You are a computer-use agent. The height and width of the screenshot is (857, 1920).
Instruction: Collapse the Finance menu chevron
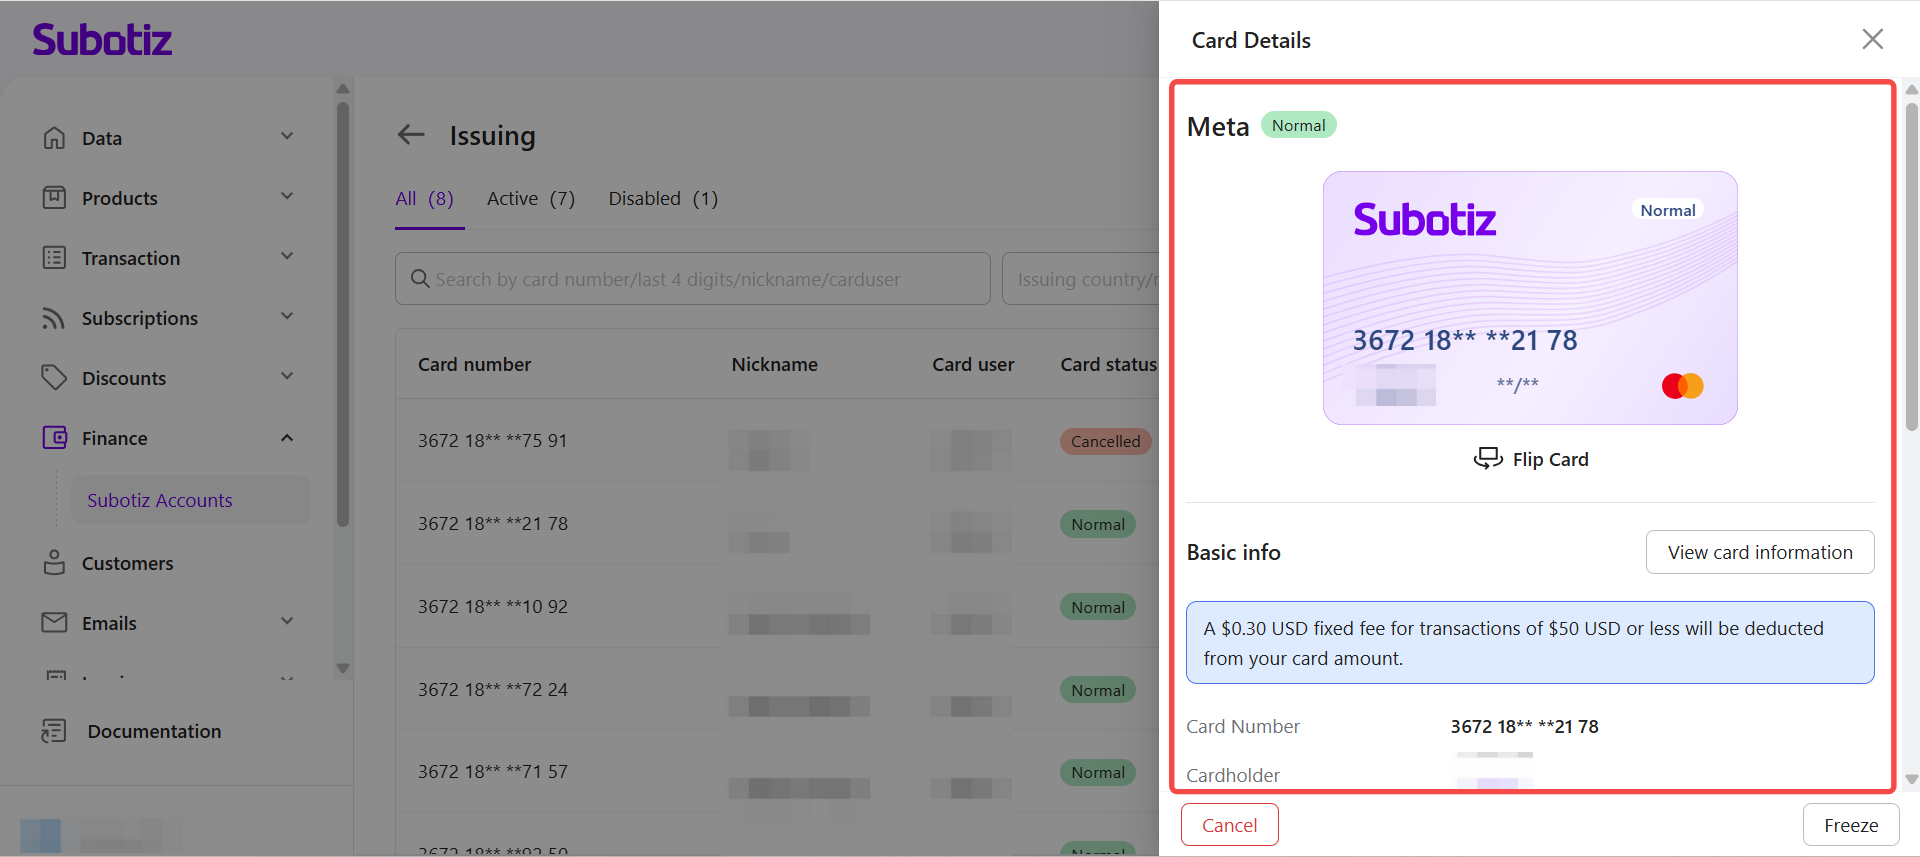point(287,438)
